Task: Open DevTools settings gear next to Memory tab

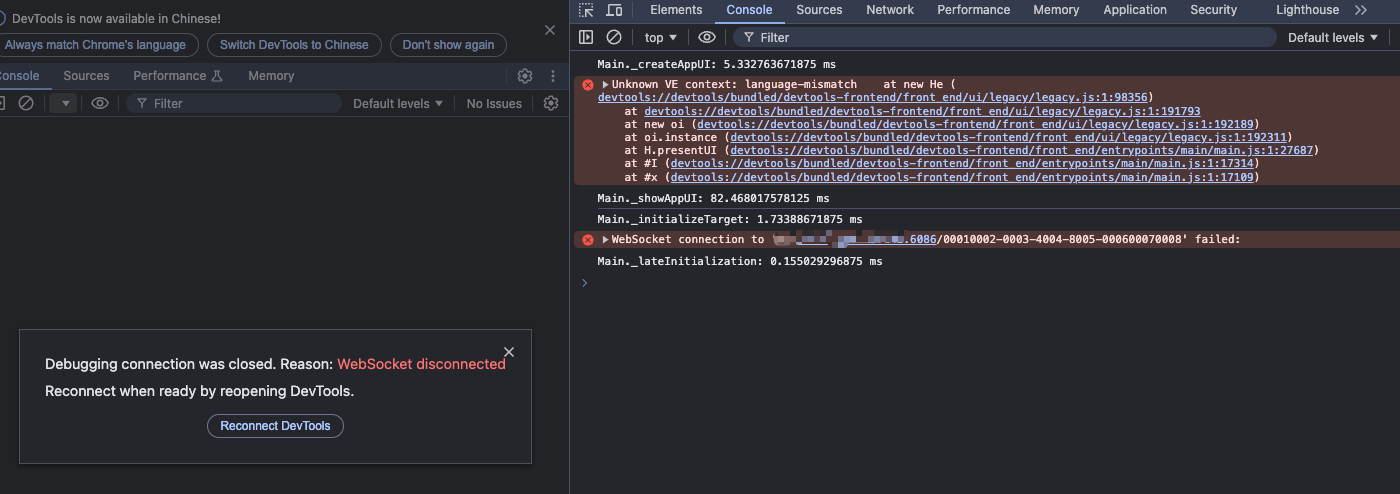Action: pyautogui.click(x=525, y=76)
